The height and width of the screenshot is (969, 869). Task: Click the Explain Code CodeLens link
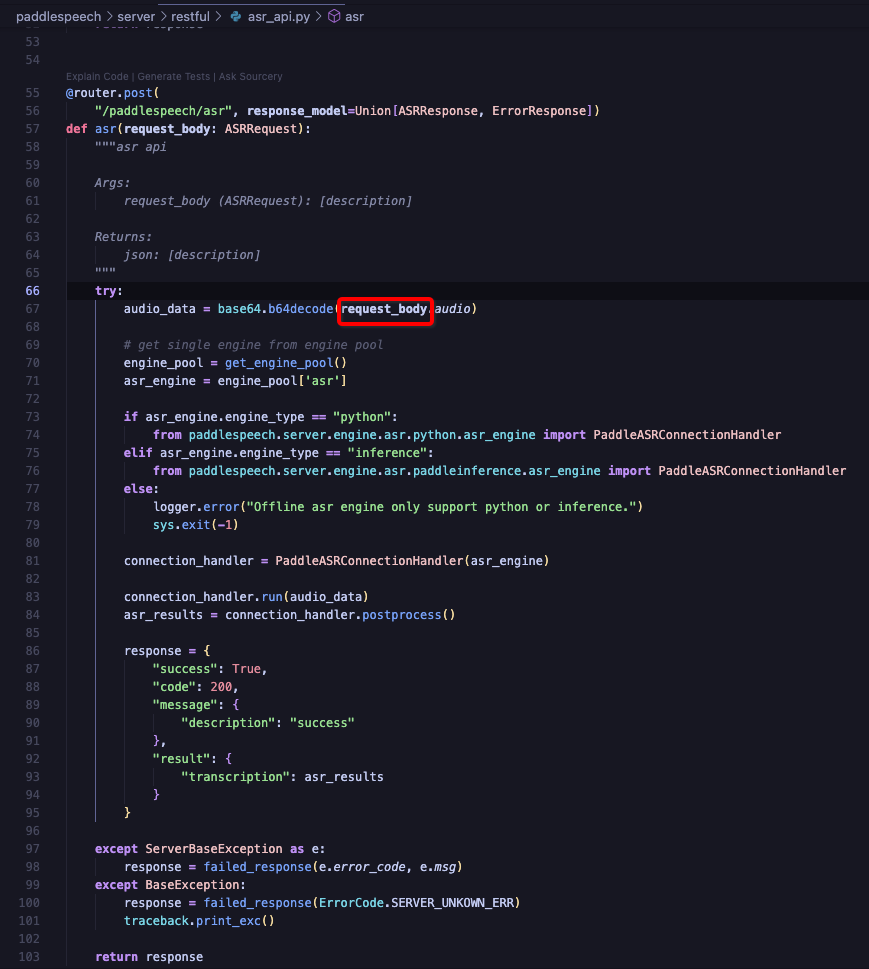tap(96, 76)
